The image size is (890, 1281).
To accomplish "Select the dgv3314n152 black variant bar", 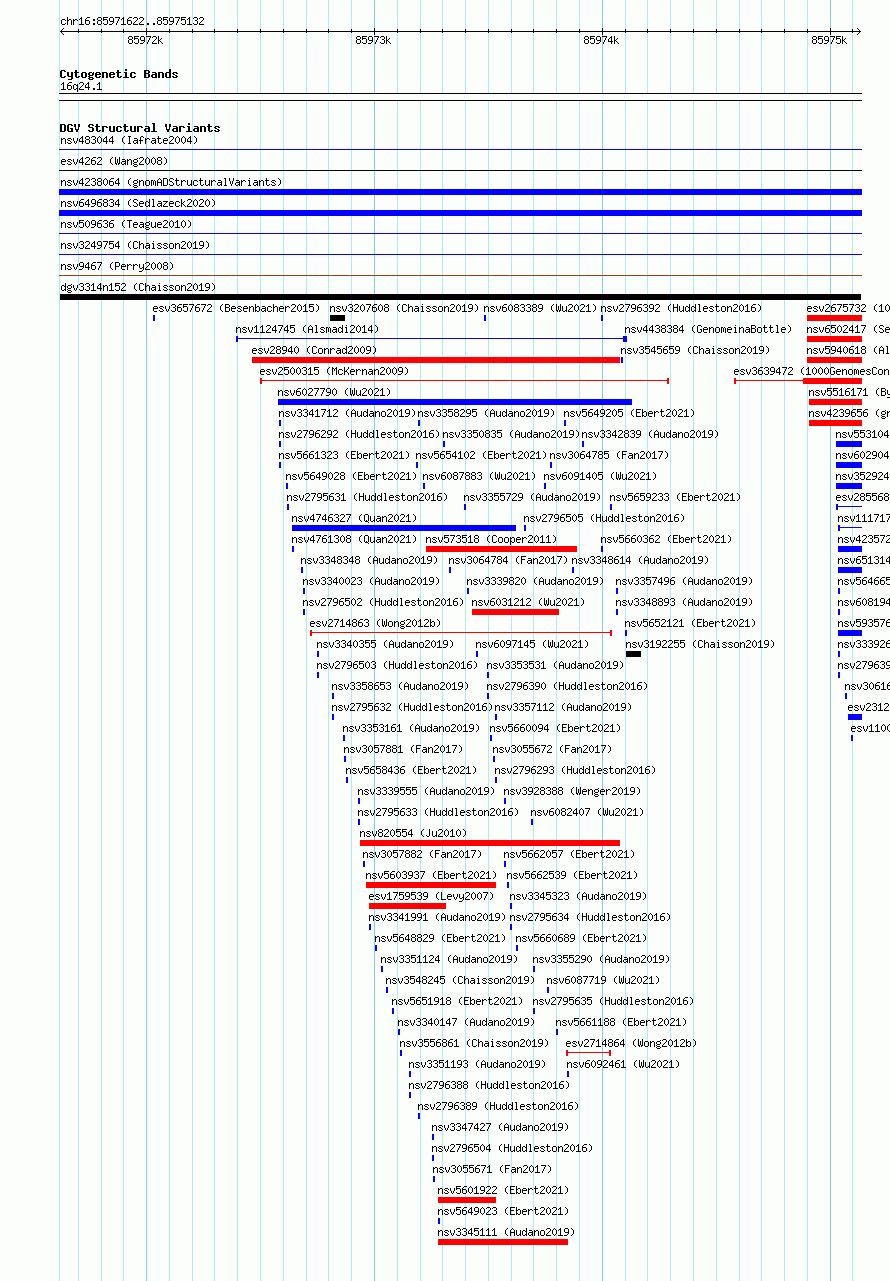I will 460,297.
